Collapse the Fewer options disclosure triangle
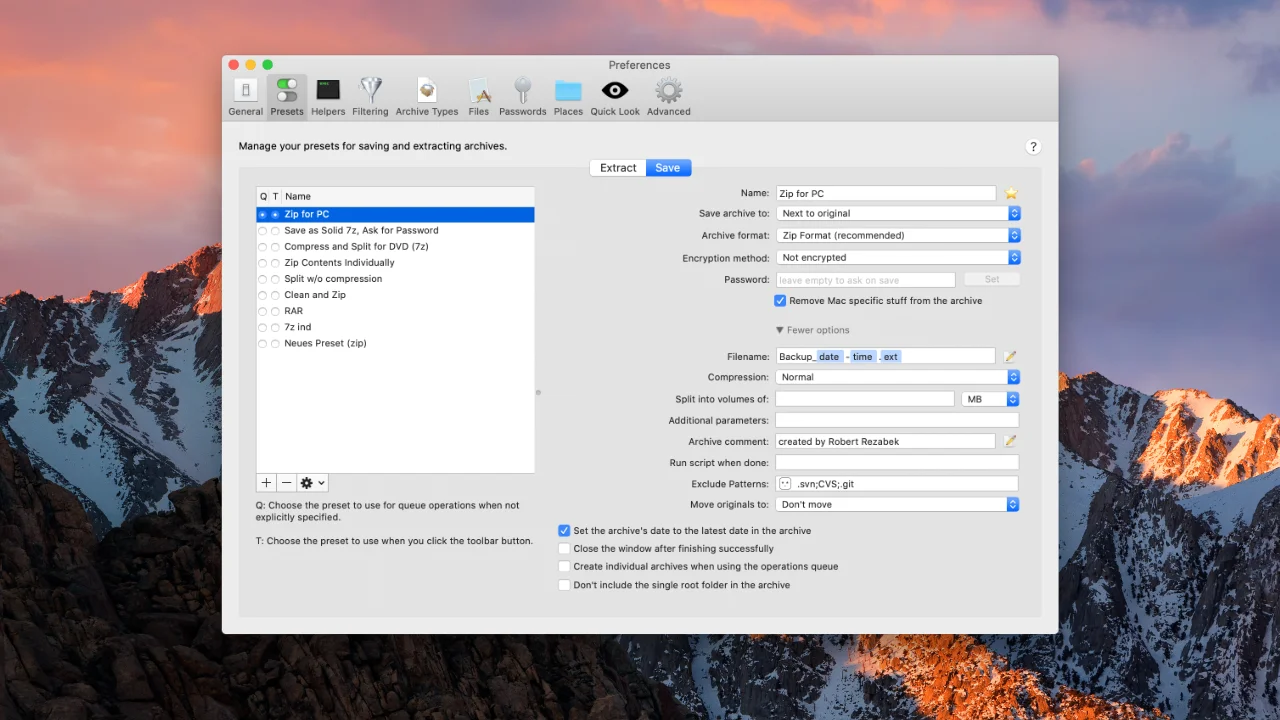Image resolution: width=1280 pixels, height=720 pixels. tap(780, 330)
